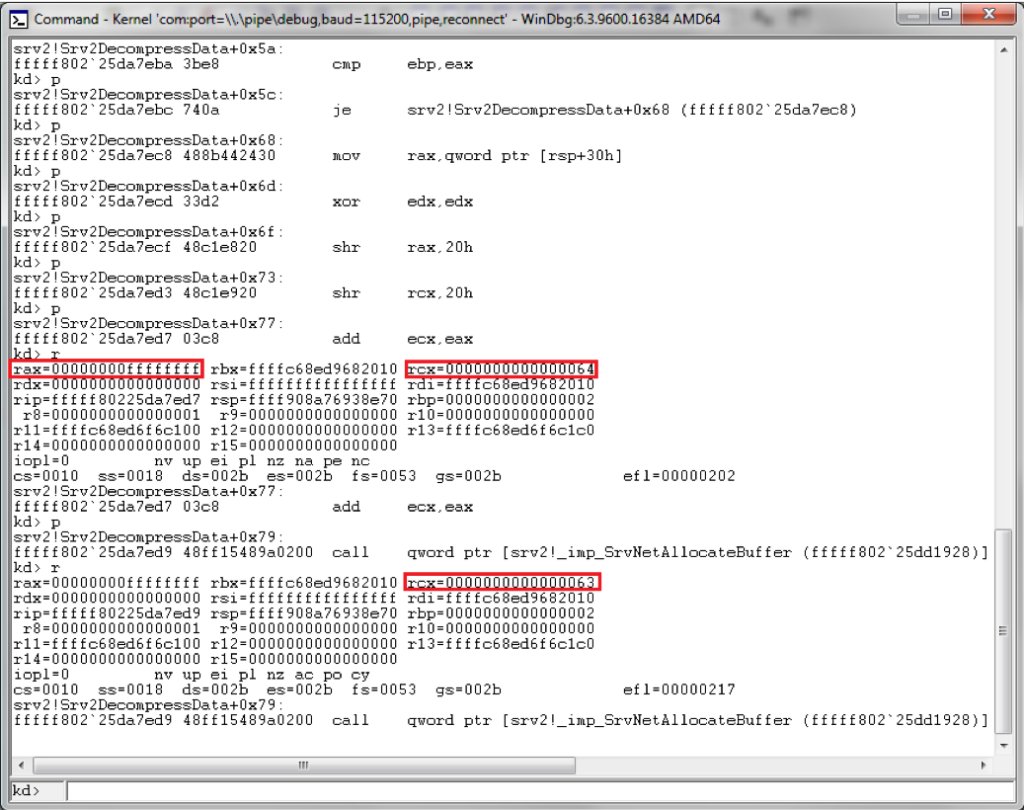This screenshot has width=1024, height=810.
Task: Click the kd> command input field
Action: point(540,791)
